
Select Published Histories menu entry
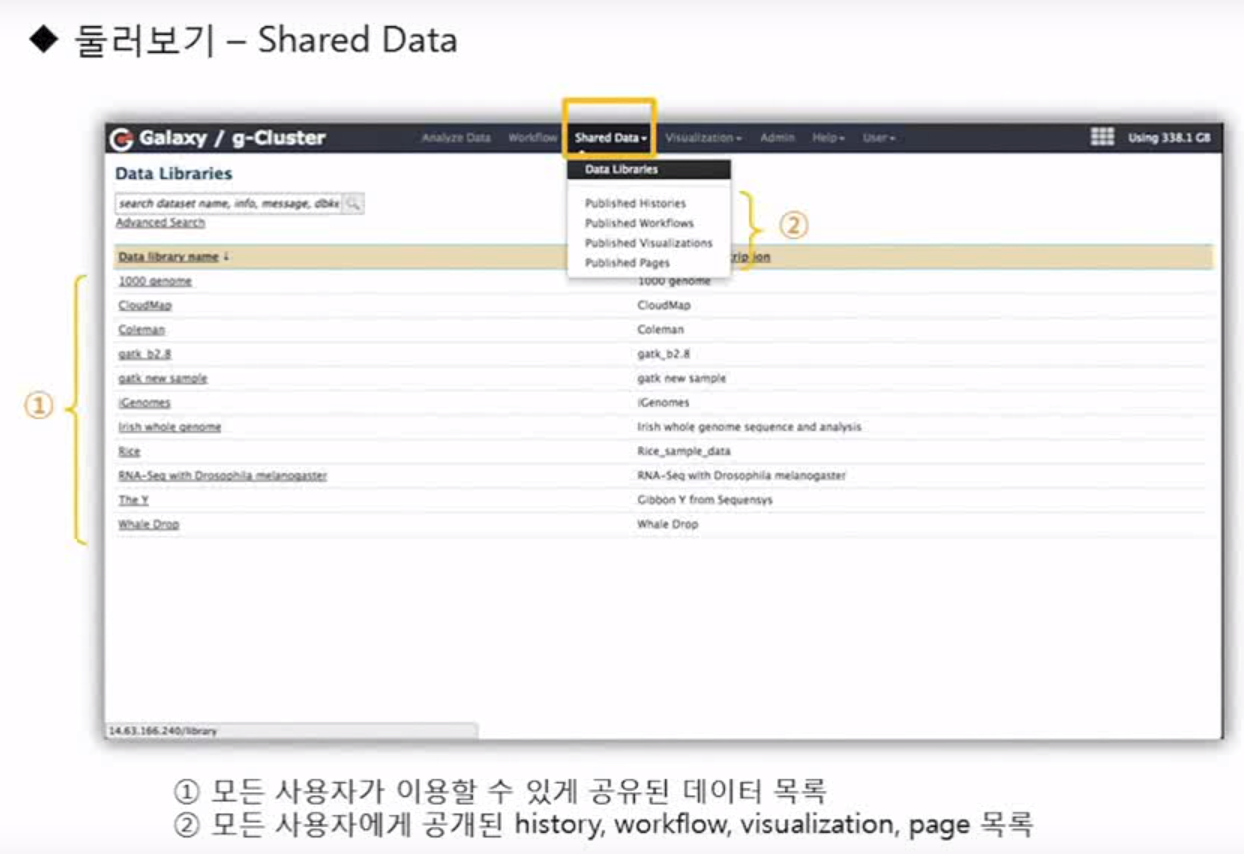pos(636,203)
